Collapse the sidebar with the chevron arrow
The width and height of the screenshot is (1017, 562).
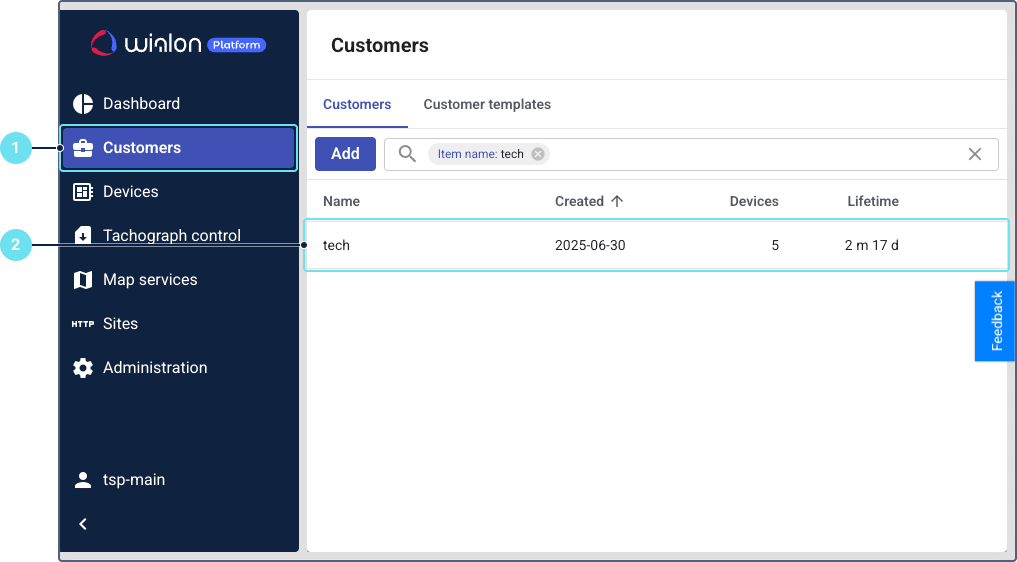tap(83, 524)
